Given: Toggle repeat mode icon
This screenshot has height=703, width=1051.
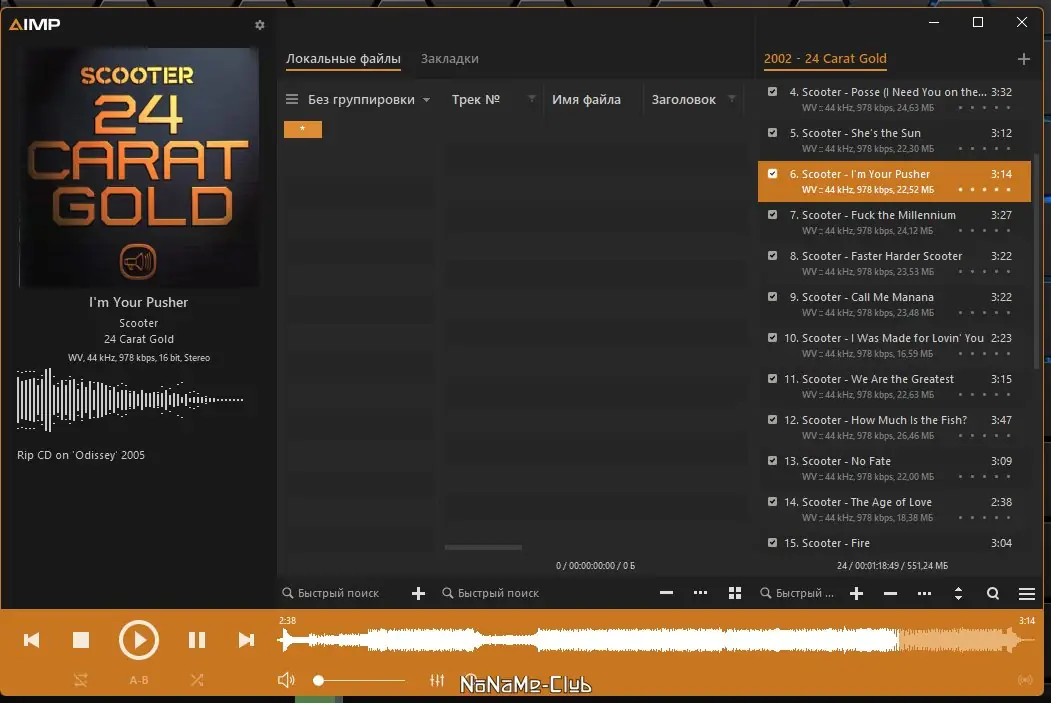Looking at the screenshot, I should (80, 680).
